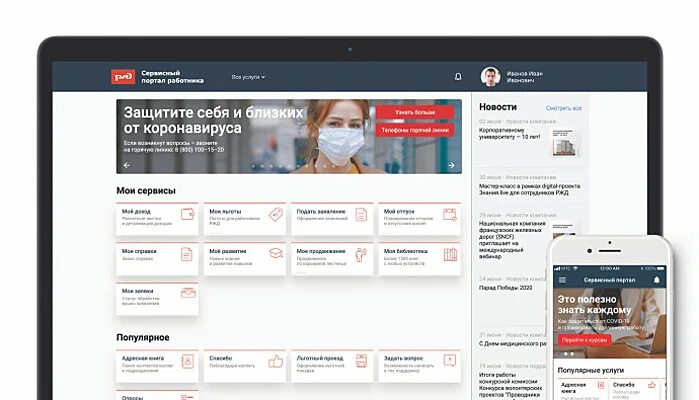Open Моя библиотека books icon card
This screenshot has width=699, height=400.
tap(419, 259)
